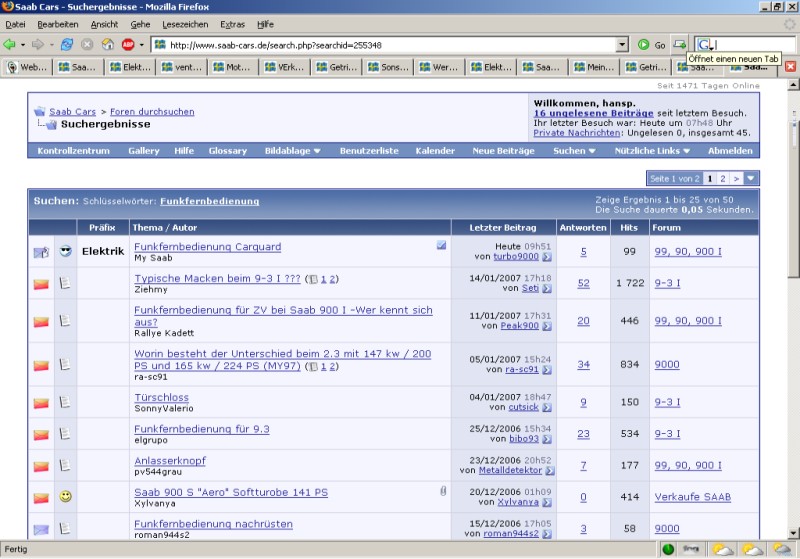Jump to last post by ra-sc91
Viewport: 800px width, 559px height.
coord(547,370)
